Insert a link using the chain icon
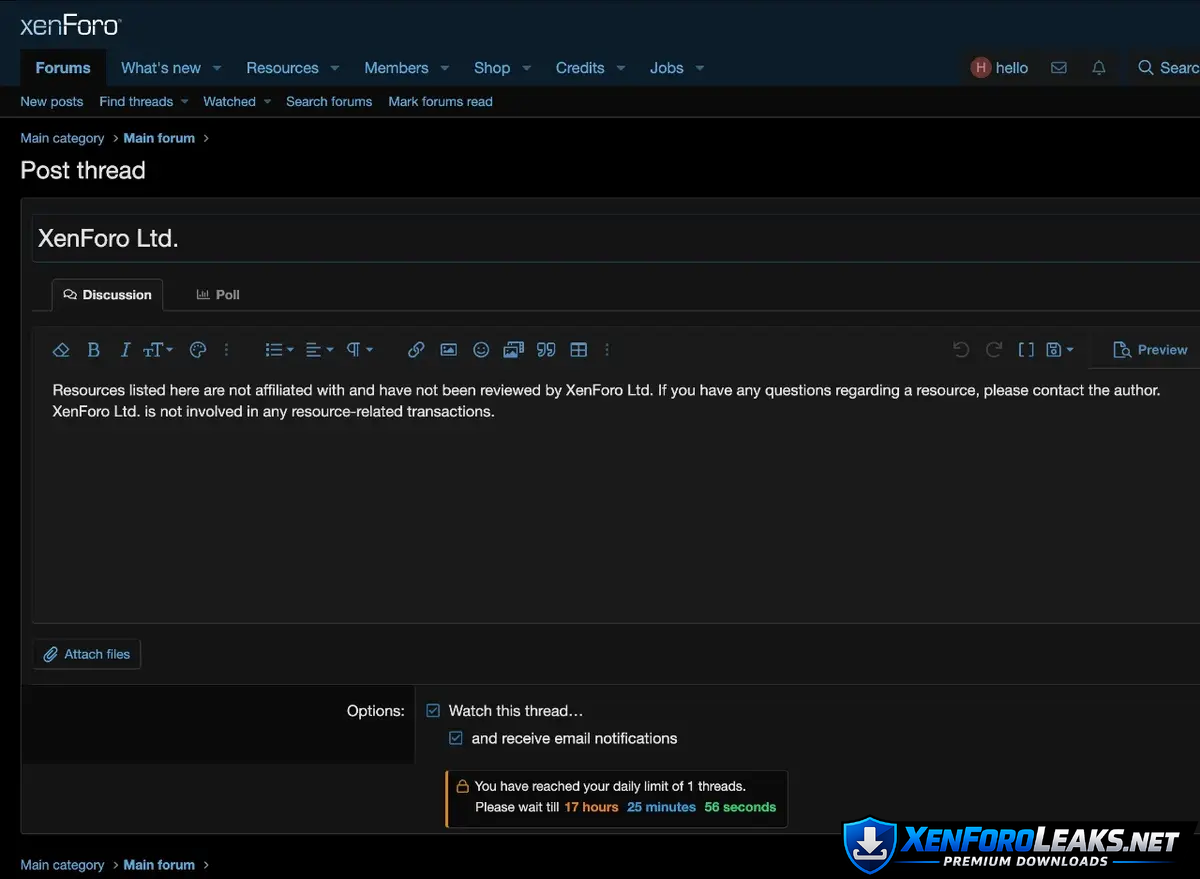1200x879 pixels. (x=416, y=350)
